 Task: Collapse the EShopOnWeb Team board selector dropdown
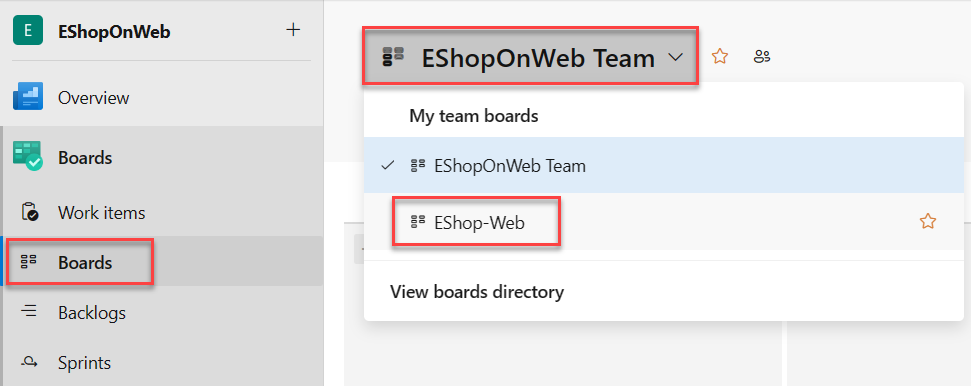coord(531,56)
